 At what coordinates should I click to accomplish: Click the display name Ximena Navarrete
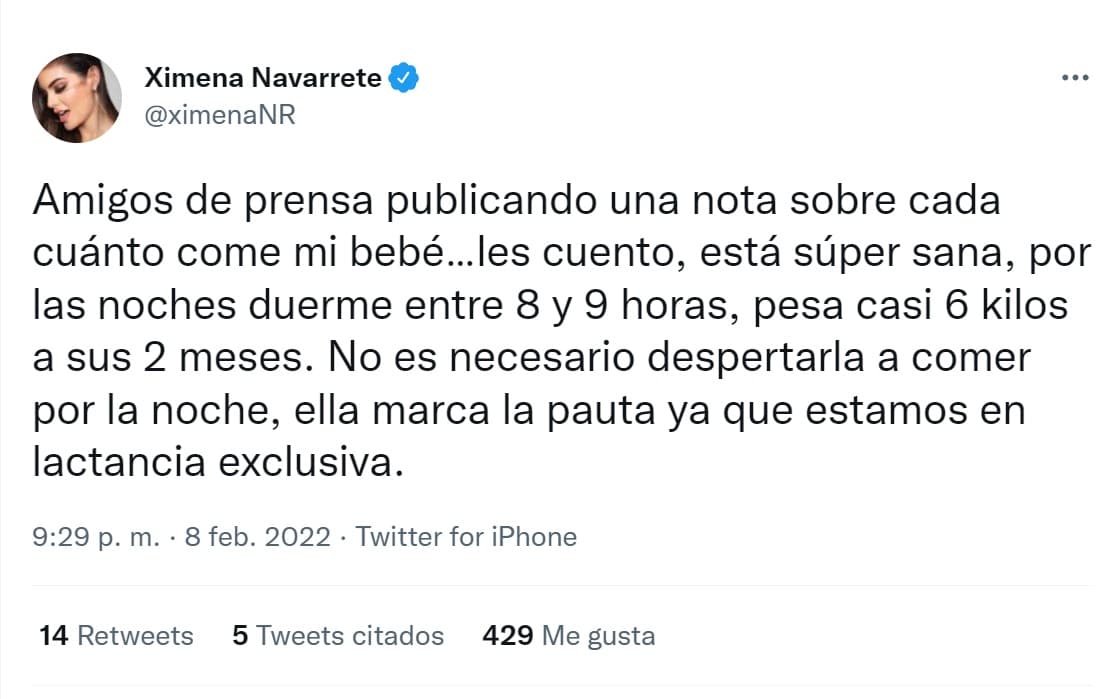coord(264,76)
